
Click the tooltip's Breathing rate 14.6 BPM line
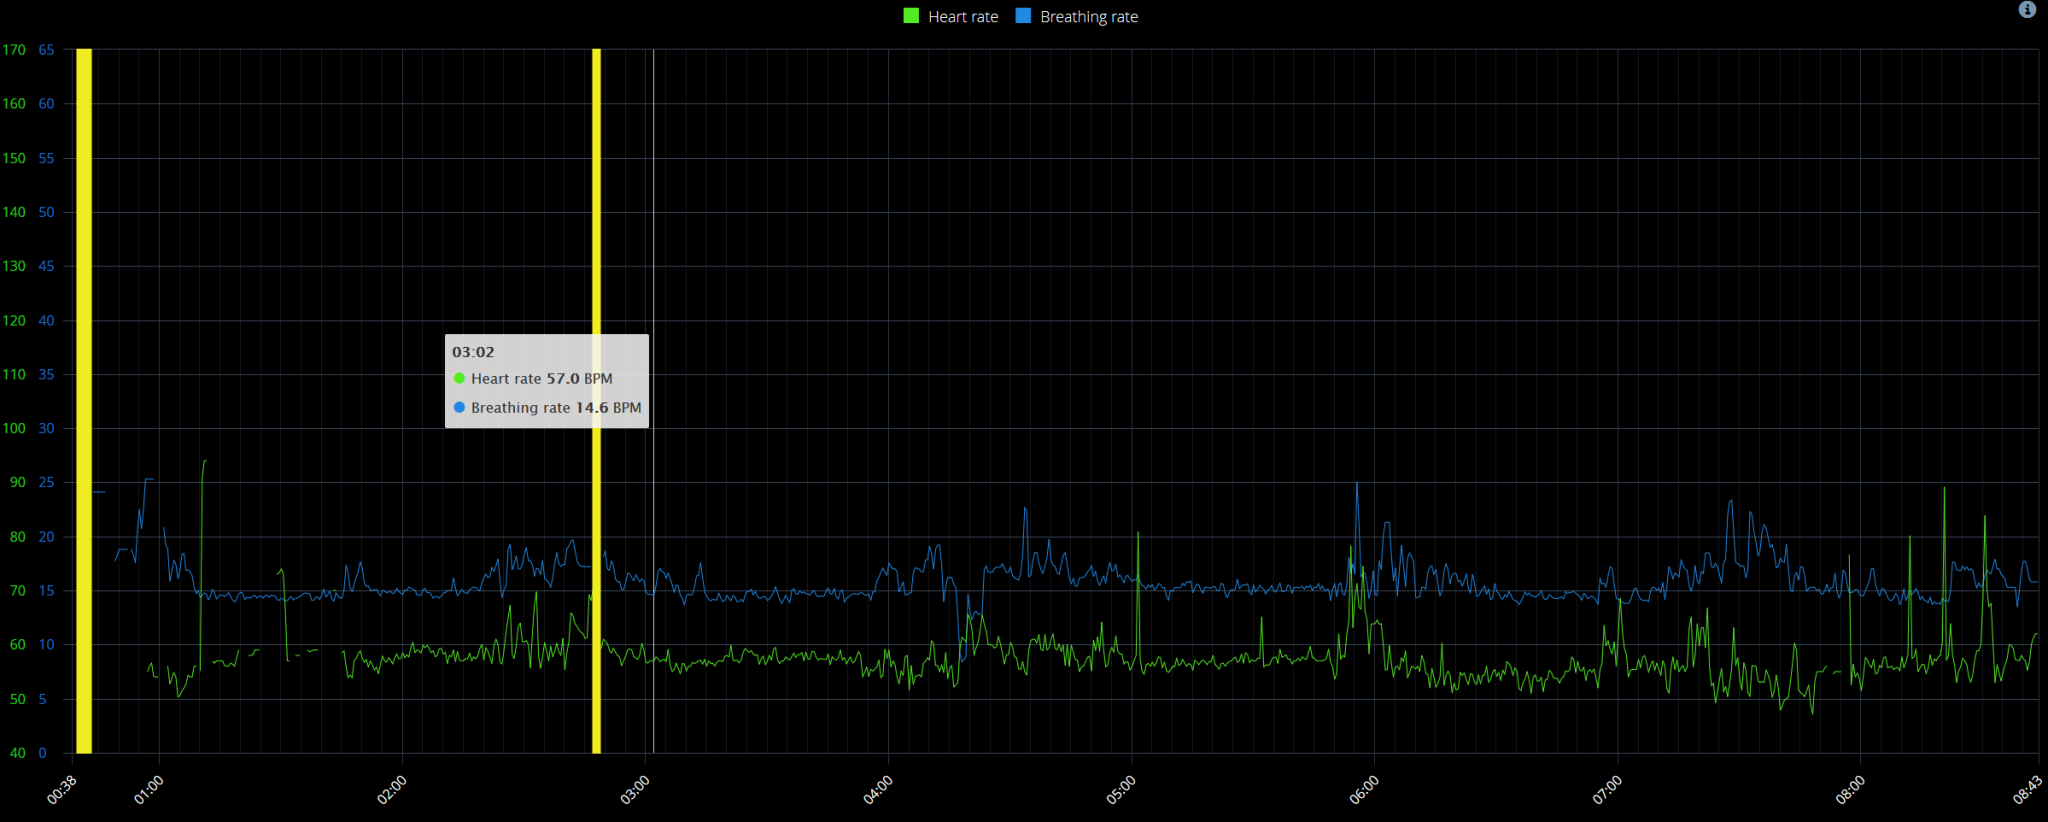click(547, 408)
